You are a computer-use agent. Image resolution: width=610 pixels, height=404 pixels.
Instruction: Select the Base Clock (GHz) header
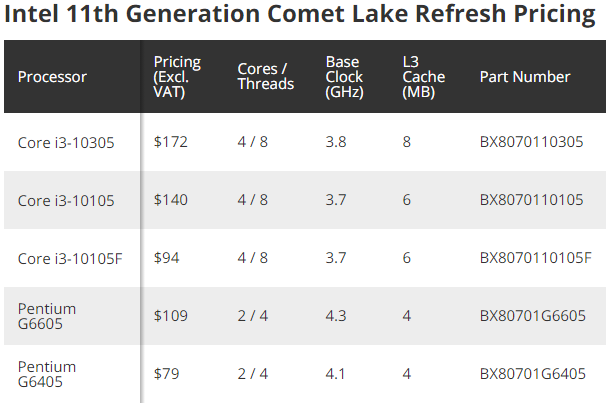point(346,77)
